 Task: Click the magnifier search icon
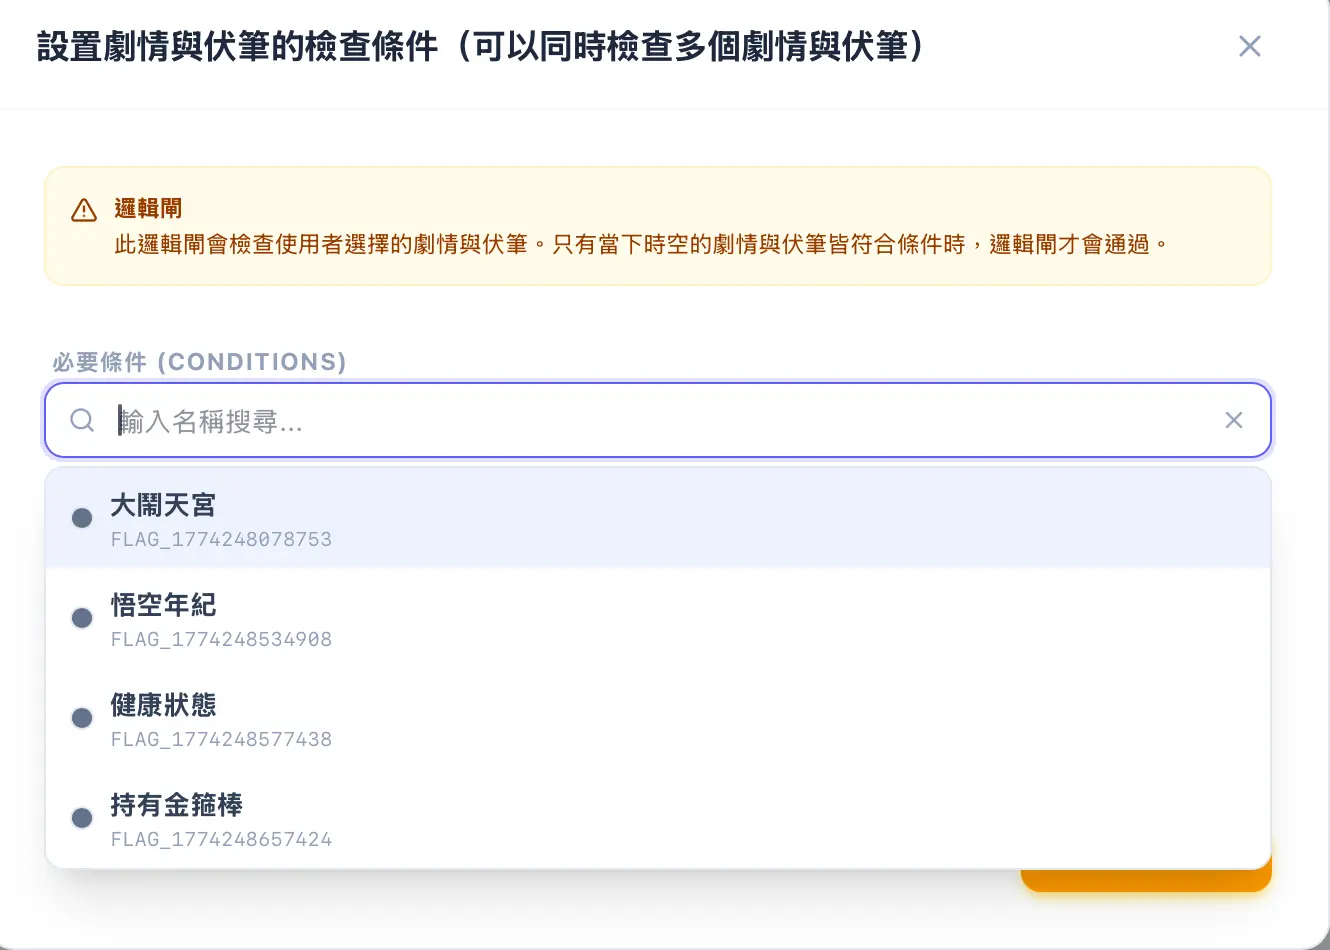pos(82,420)
